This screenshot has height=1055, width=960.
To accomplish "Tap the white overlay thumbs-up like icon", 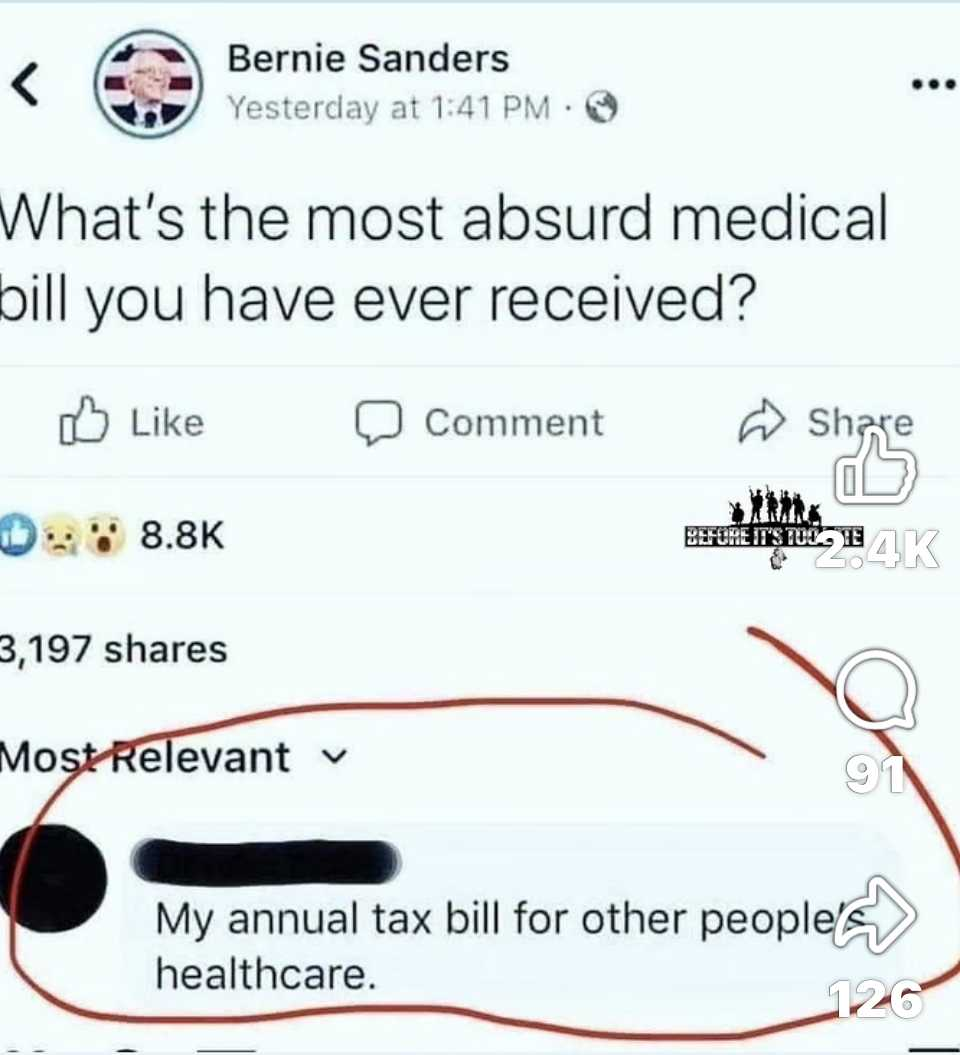I will coord(875,468).
